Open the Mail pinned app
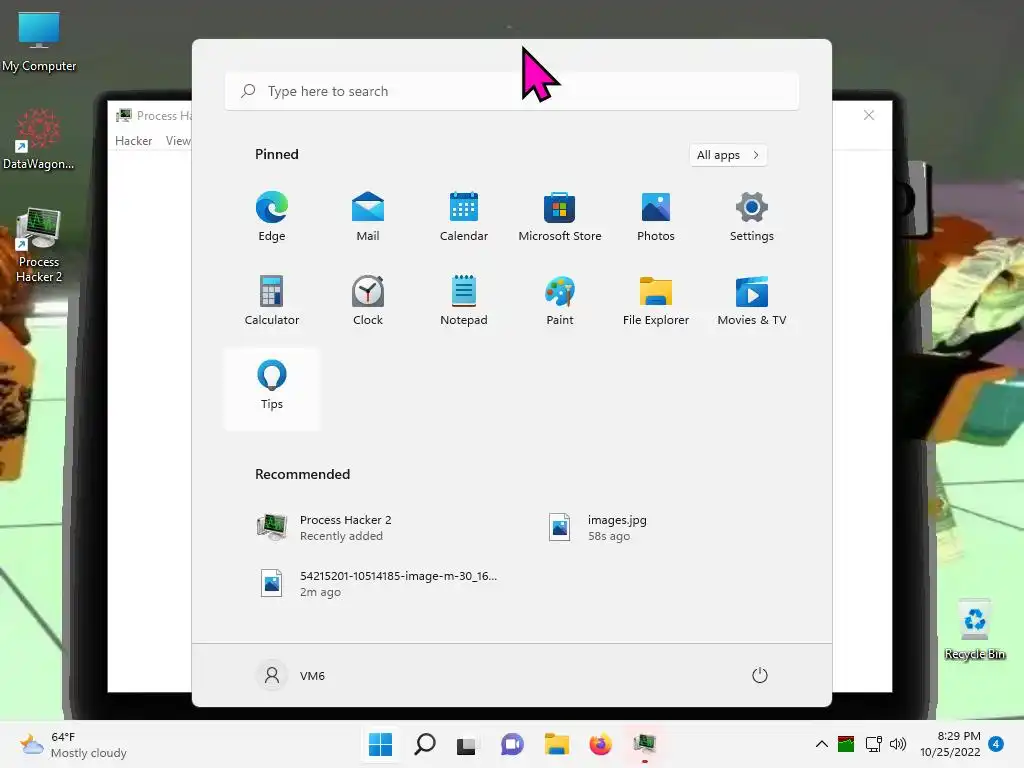Viewport: 1024px width, 768px height. tap(368, 216)
